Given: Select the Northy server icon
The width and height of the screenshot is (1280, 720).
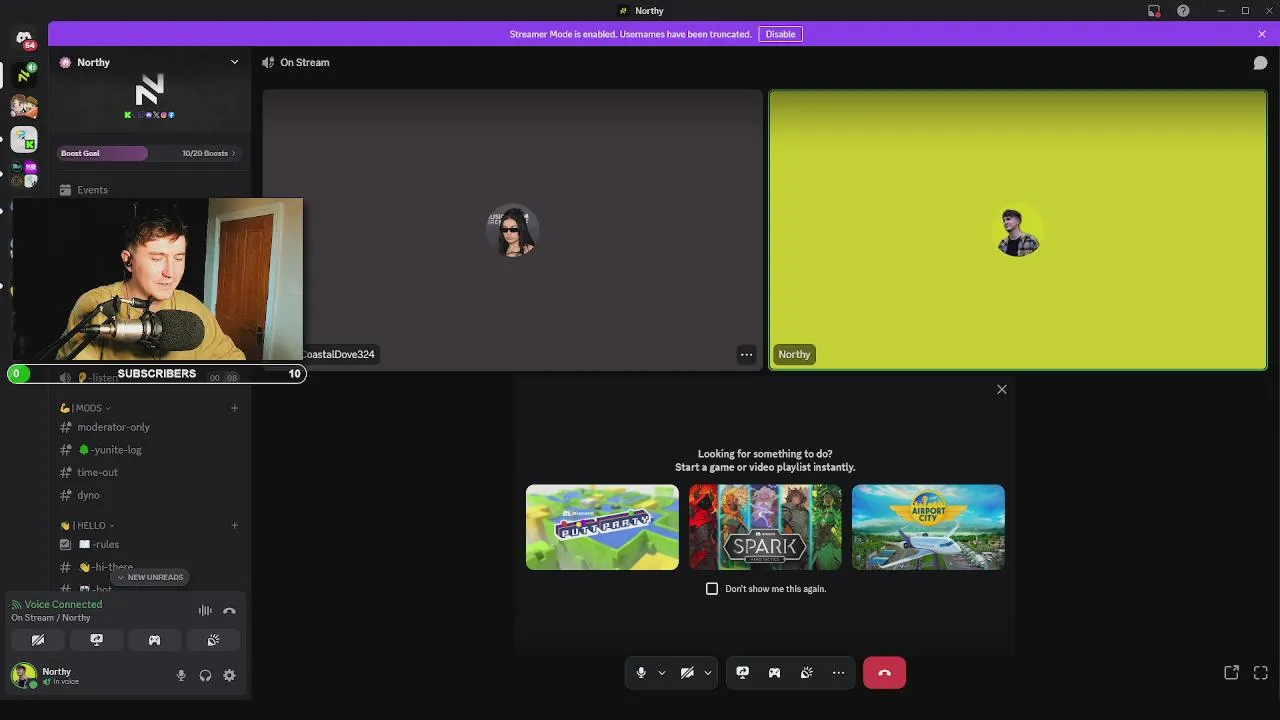Looking at the screenshot, I should [24, 73].
